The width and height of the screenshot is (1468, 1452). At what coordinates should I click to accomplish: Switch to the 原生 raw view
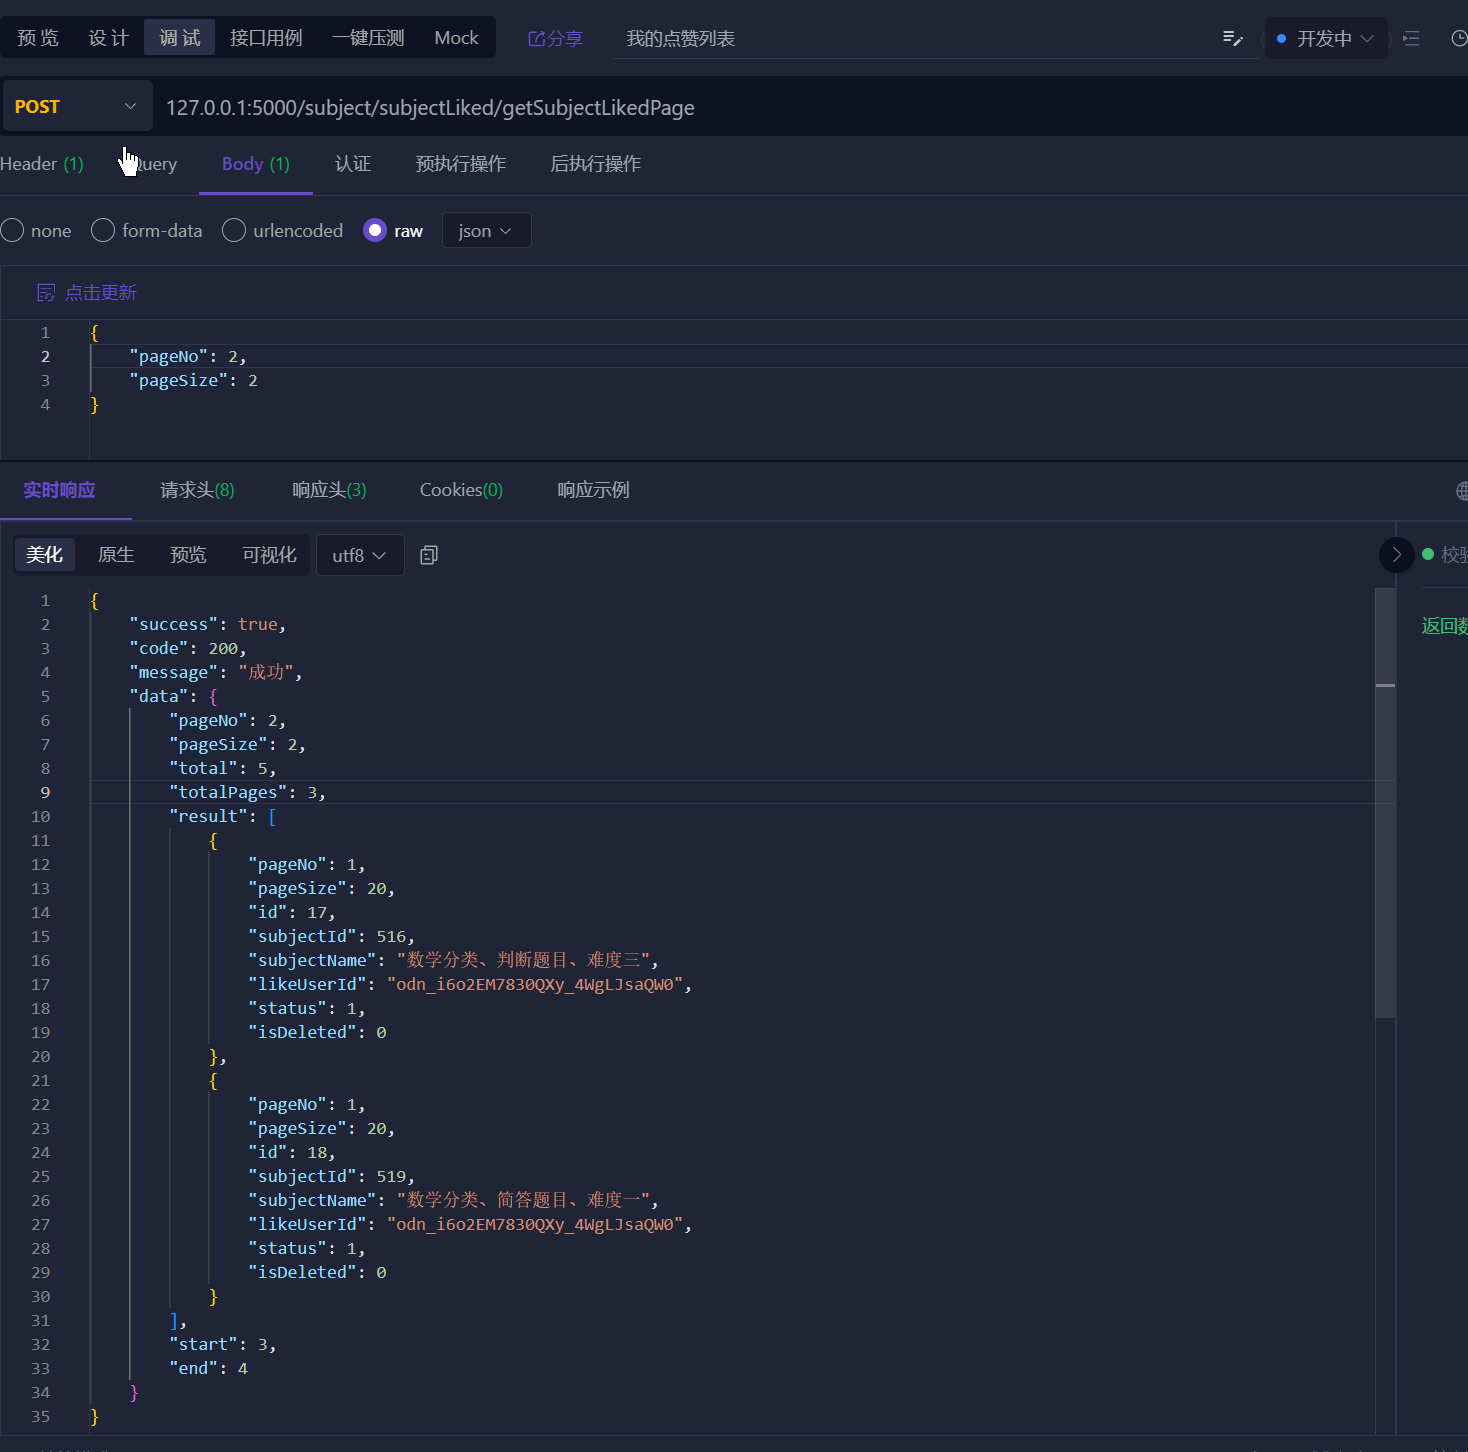click(x=116, y=555)
